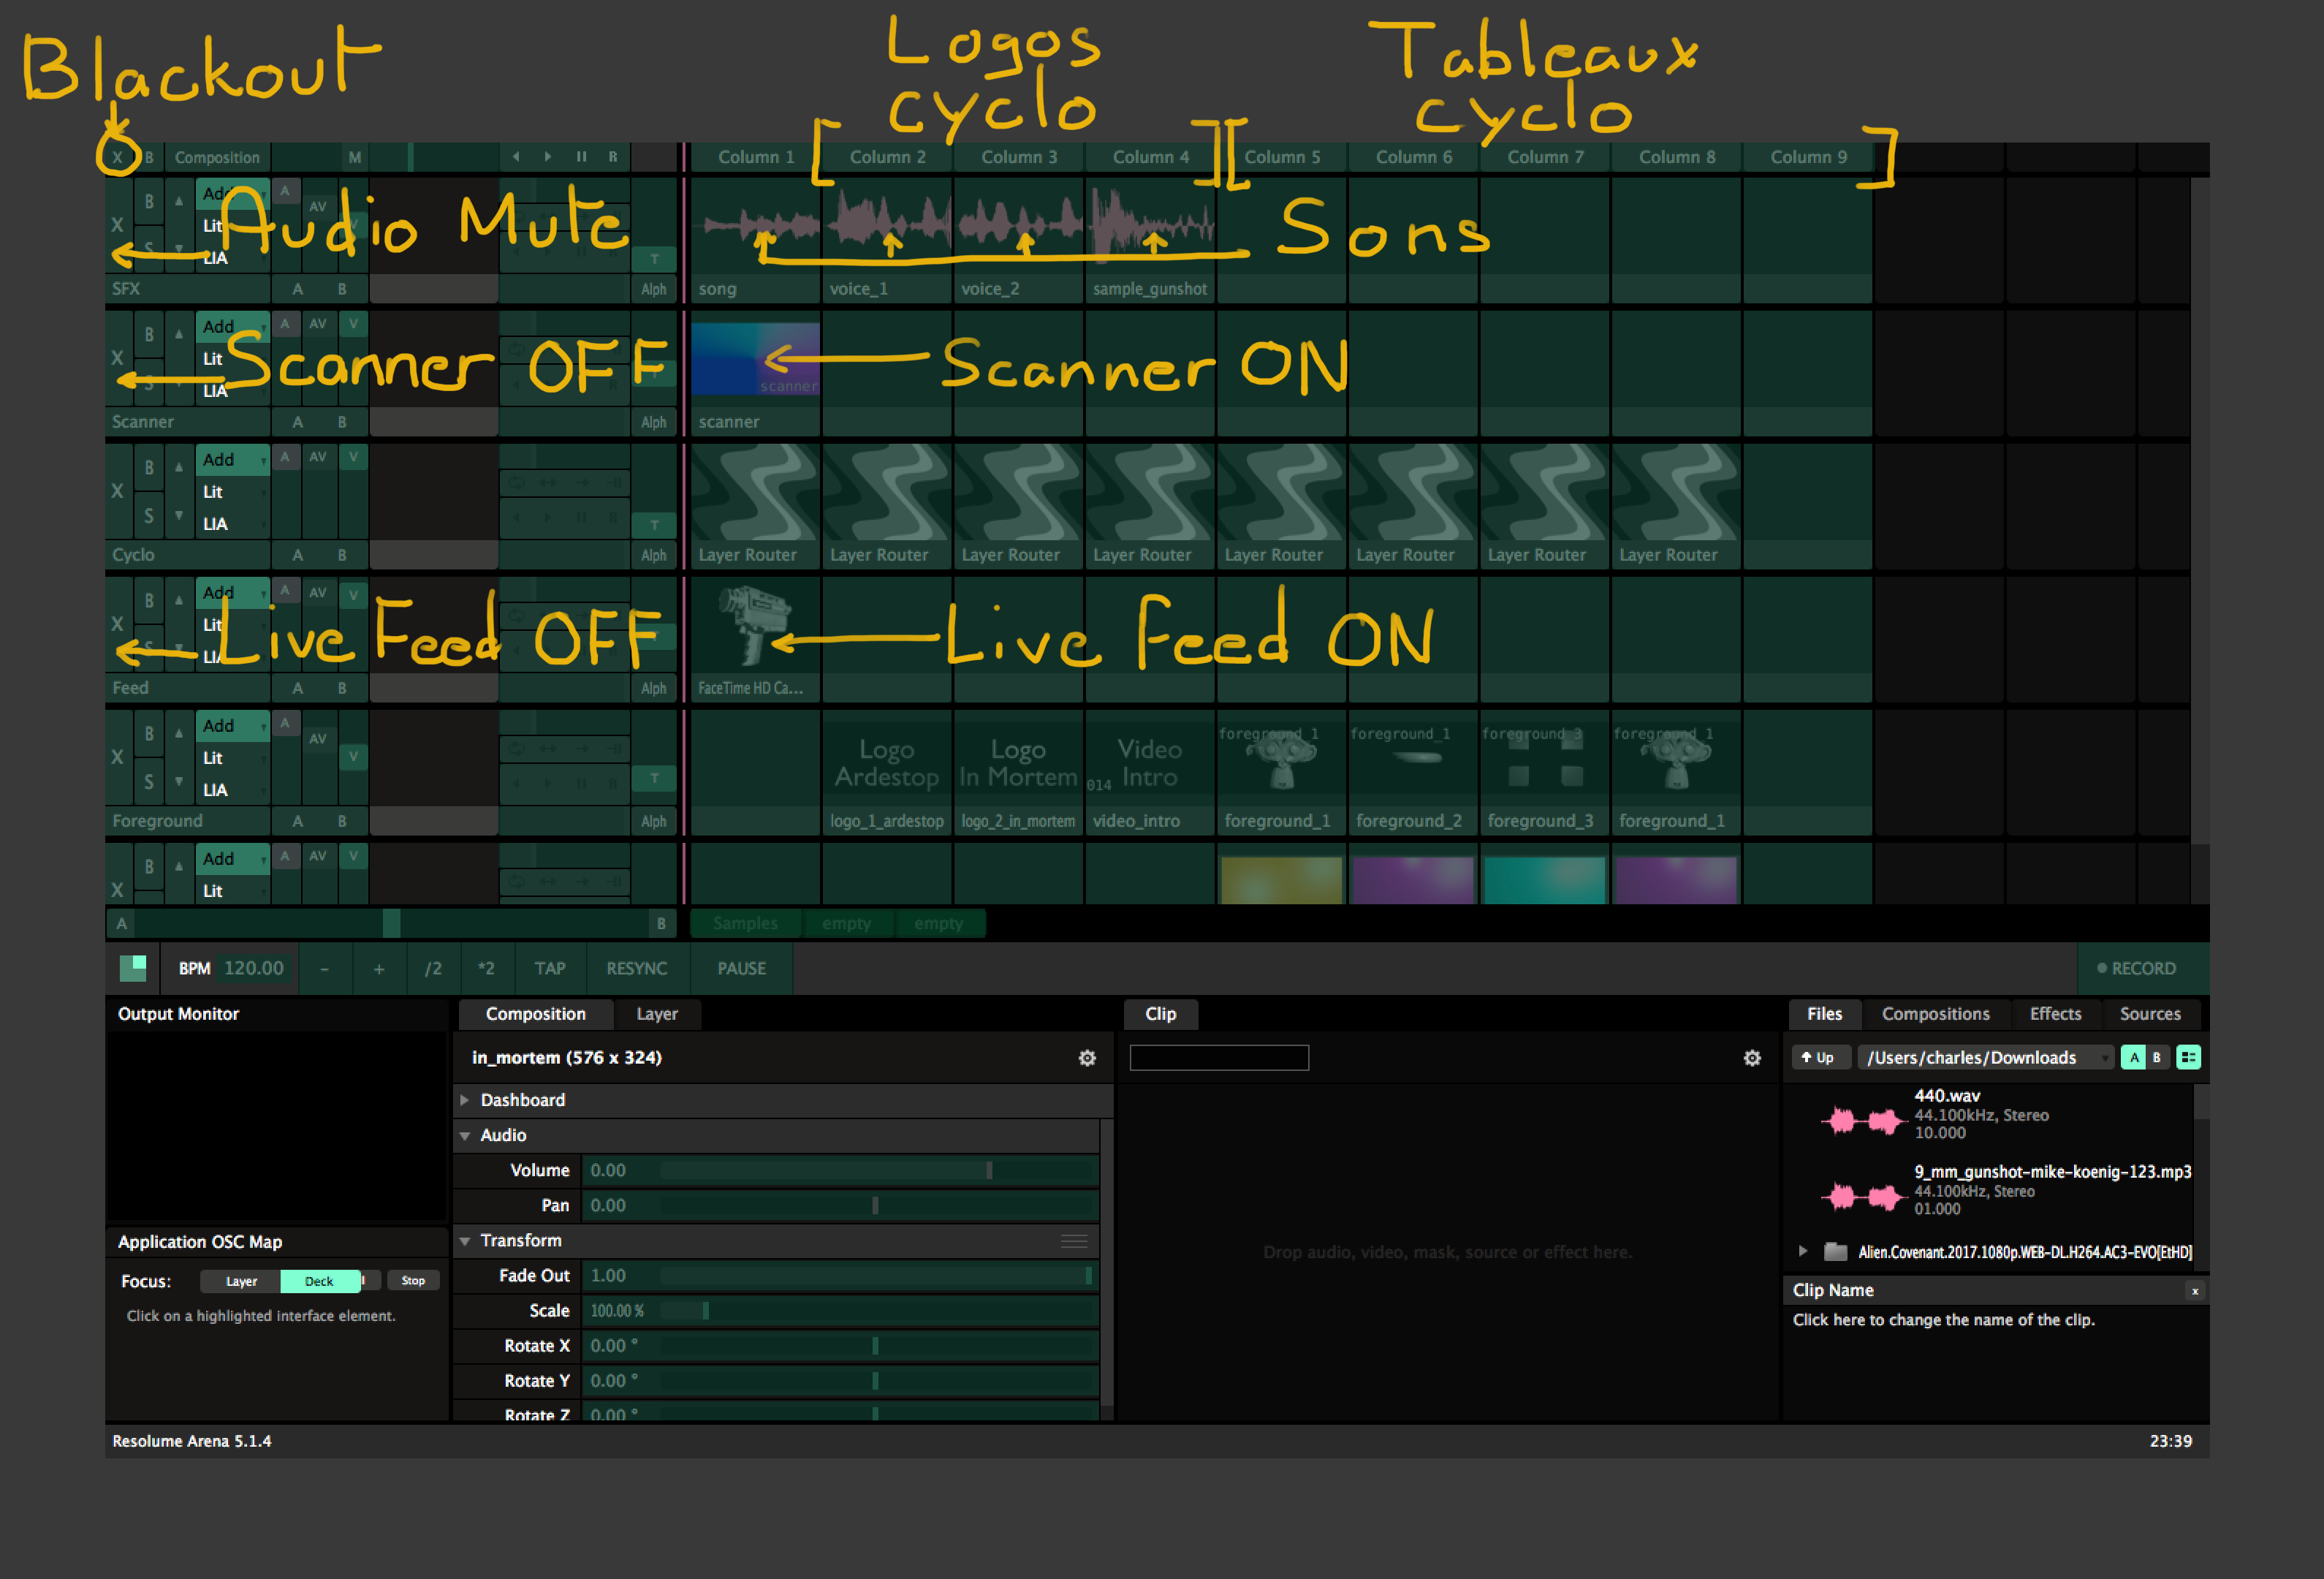Viewport: 2324px width, 1579px height.
Task: Click the RESYNC button
Action: pyautogui.click(x=636, y=968)
